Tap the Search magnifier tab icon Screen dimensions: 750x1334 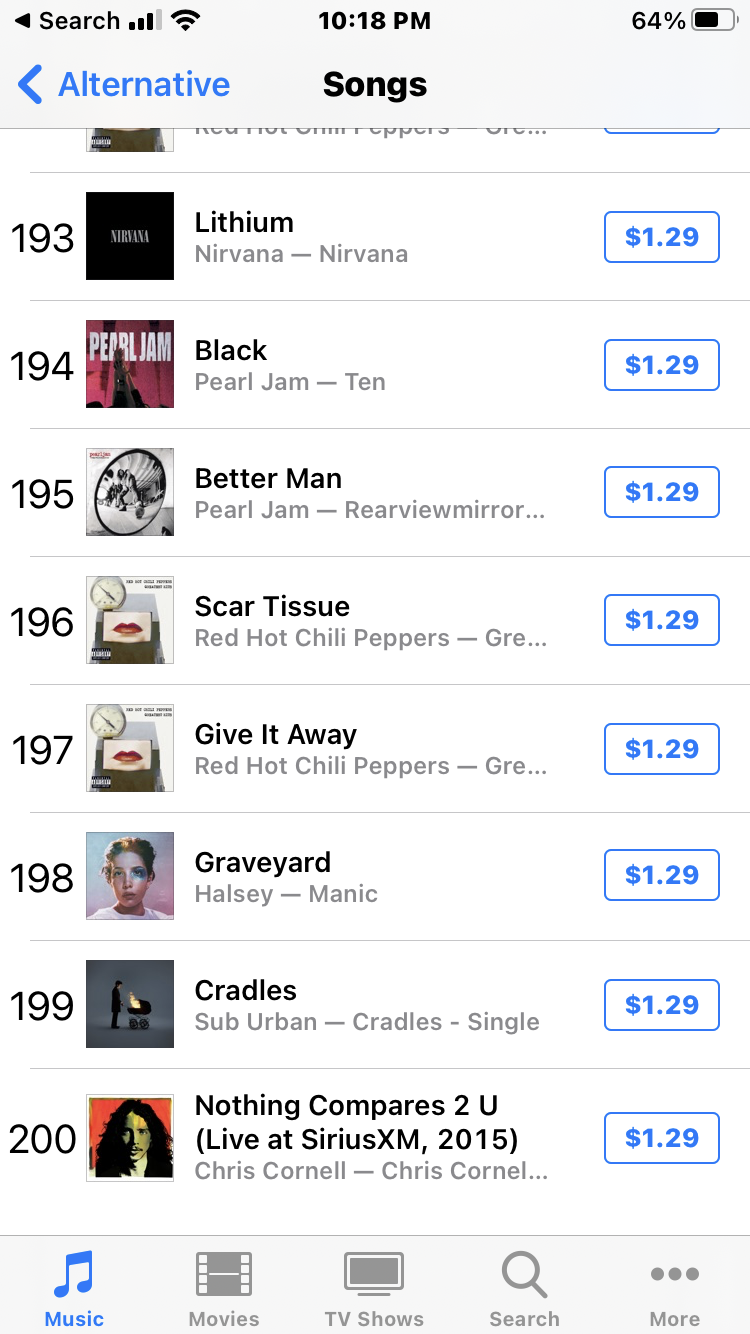pyautogui.click(x=524, y=1275)
